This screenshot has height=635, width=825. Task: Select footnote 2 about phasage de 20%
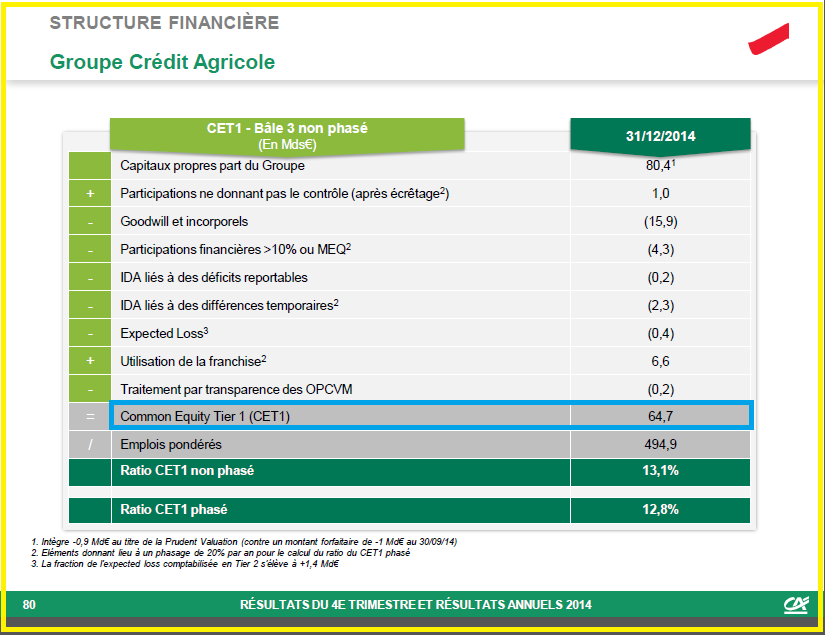click(220, 552)
